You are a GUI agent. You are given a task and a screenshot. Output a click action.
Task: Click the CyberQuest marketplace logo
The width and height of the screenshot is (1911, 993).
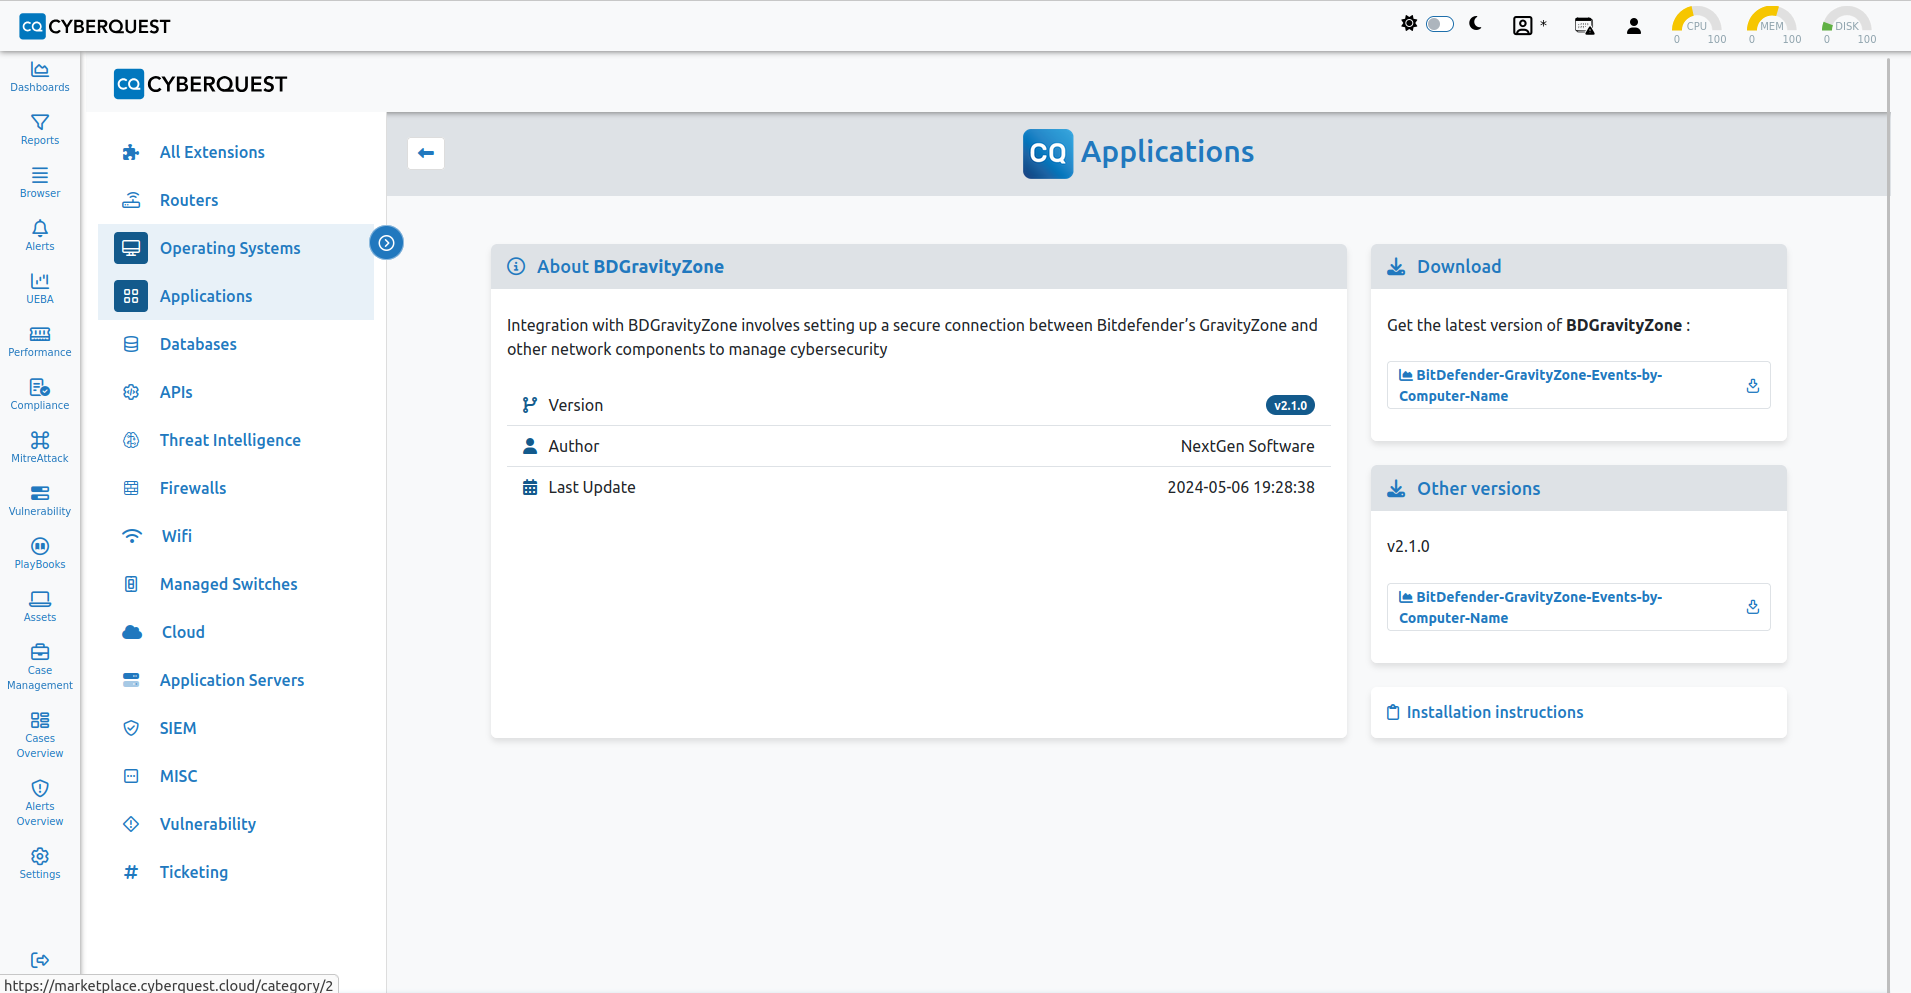pos(200,84)
